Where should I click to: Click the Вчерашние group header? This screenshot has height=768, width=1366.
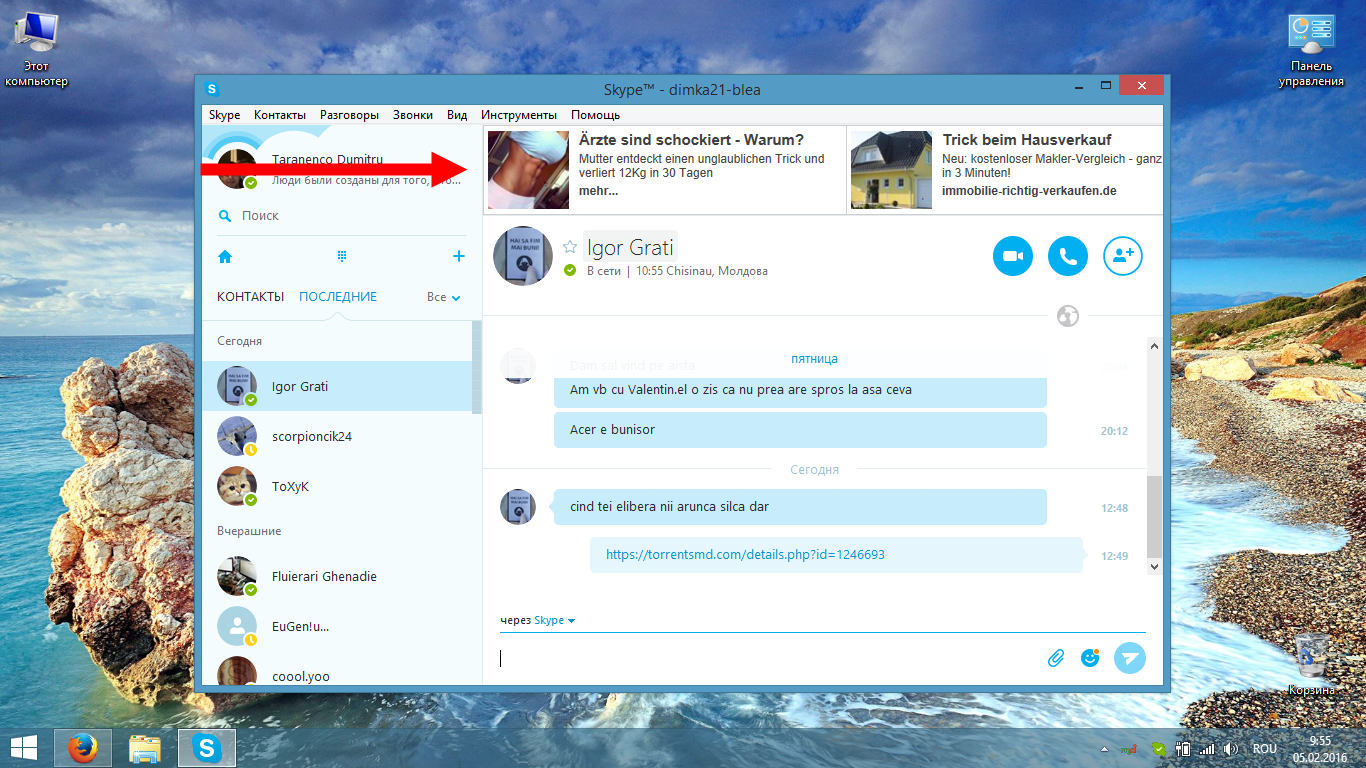coord(249,531)
